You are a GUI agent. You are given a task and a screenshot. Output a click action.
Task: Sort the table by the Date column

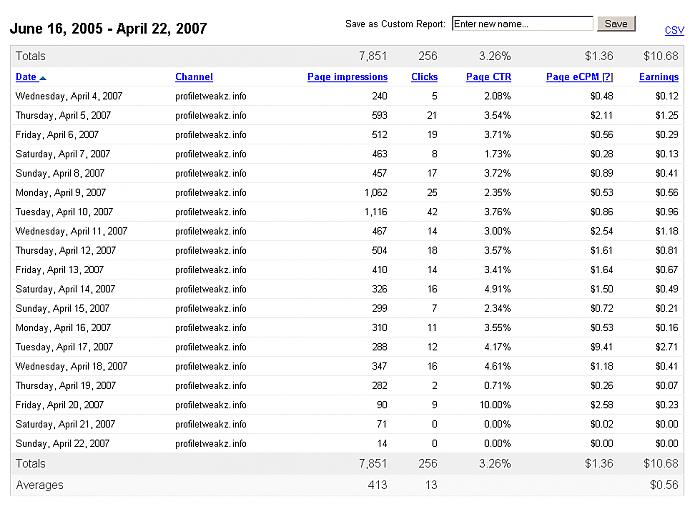click(x=26, y=77)
